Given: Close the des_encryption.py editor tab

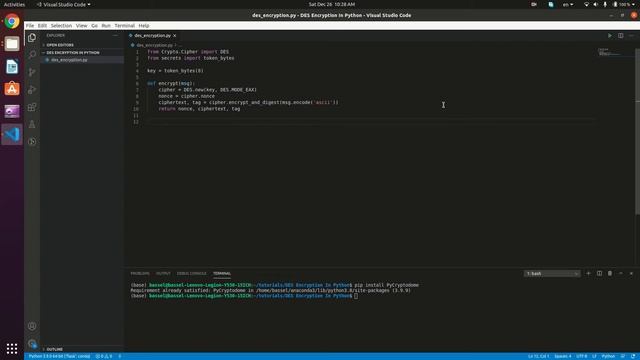Looking at the screenshot, I should [175, 36].
